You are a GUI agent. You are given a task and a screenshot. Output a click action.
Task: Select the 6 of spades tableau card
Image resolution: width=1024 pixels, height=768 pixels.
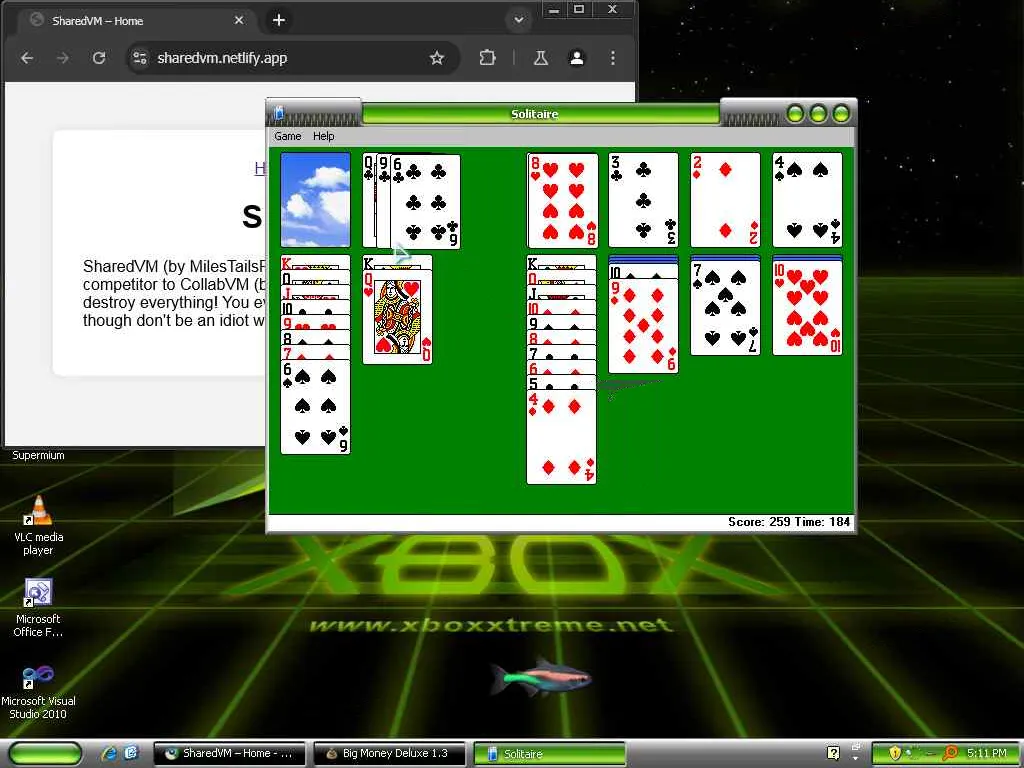coord(315,406)
